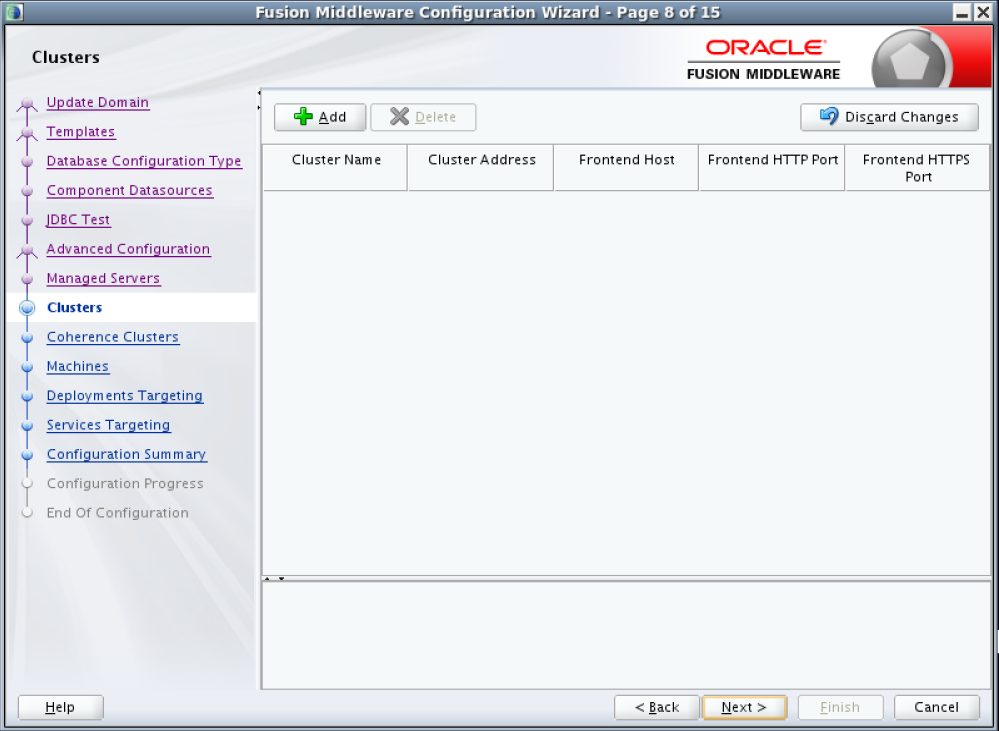Screen dimensions: 999x731
Task: Click the Cluster Address column header
Action: (x=481, y=168)
